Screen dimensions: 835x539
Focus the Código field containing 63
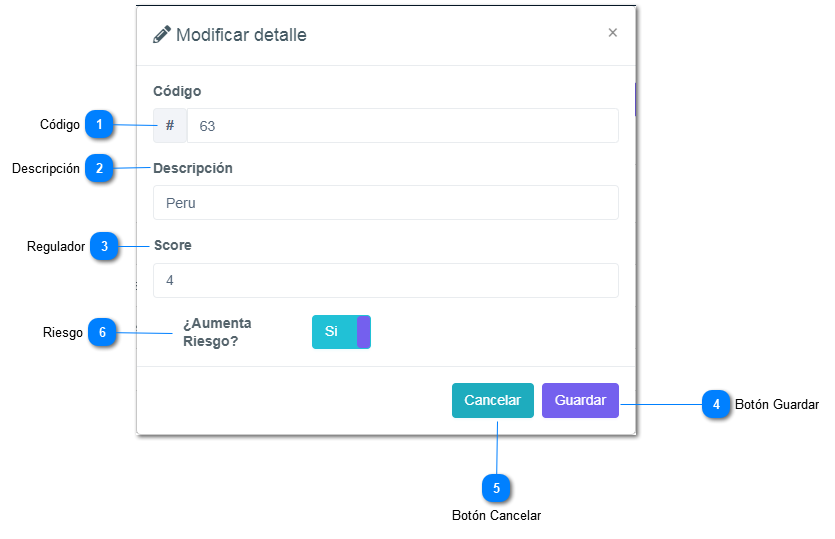[x=403, y=126]
